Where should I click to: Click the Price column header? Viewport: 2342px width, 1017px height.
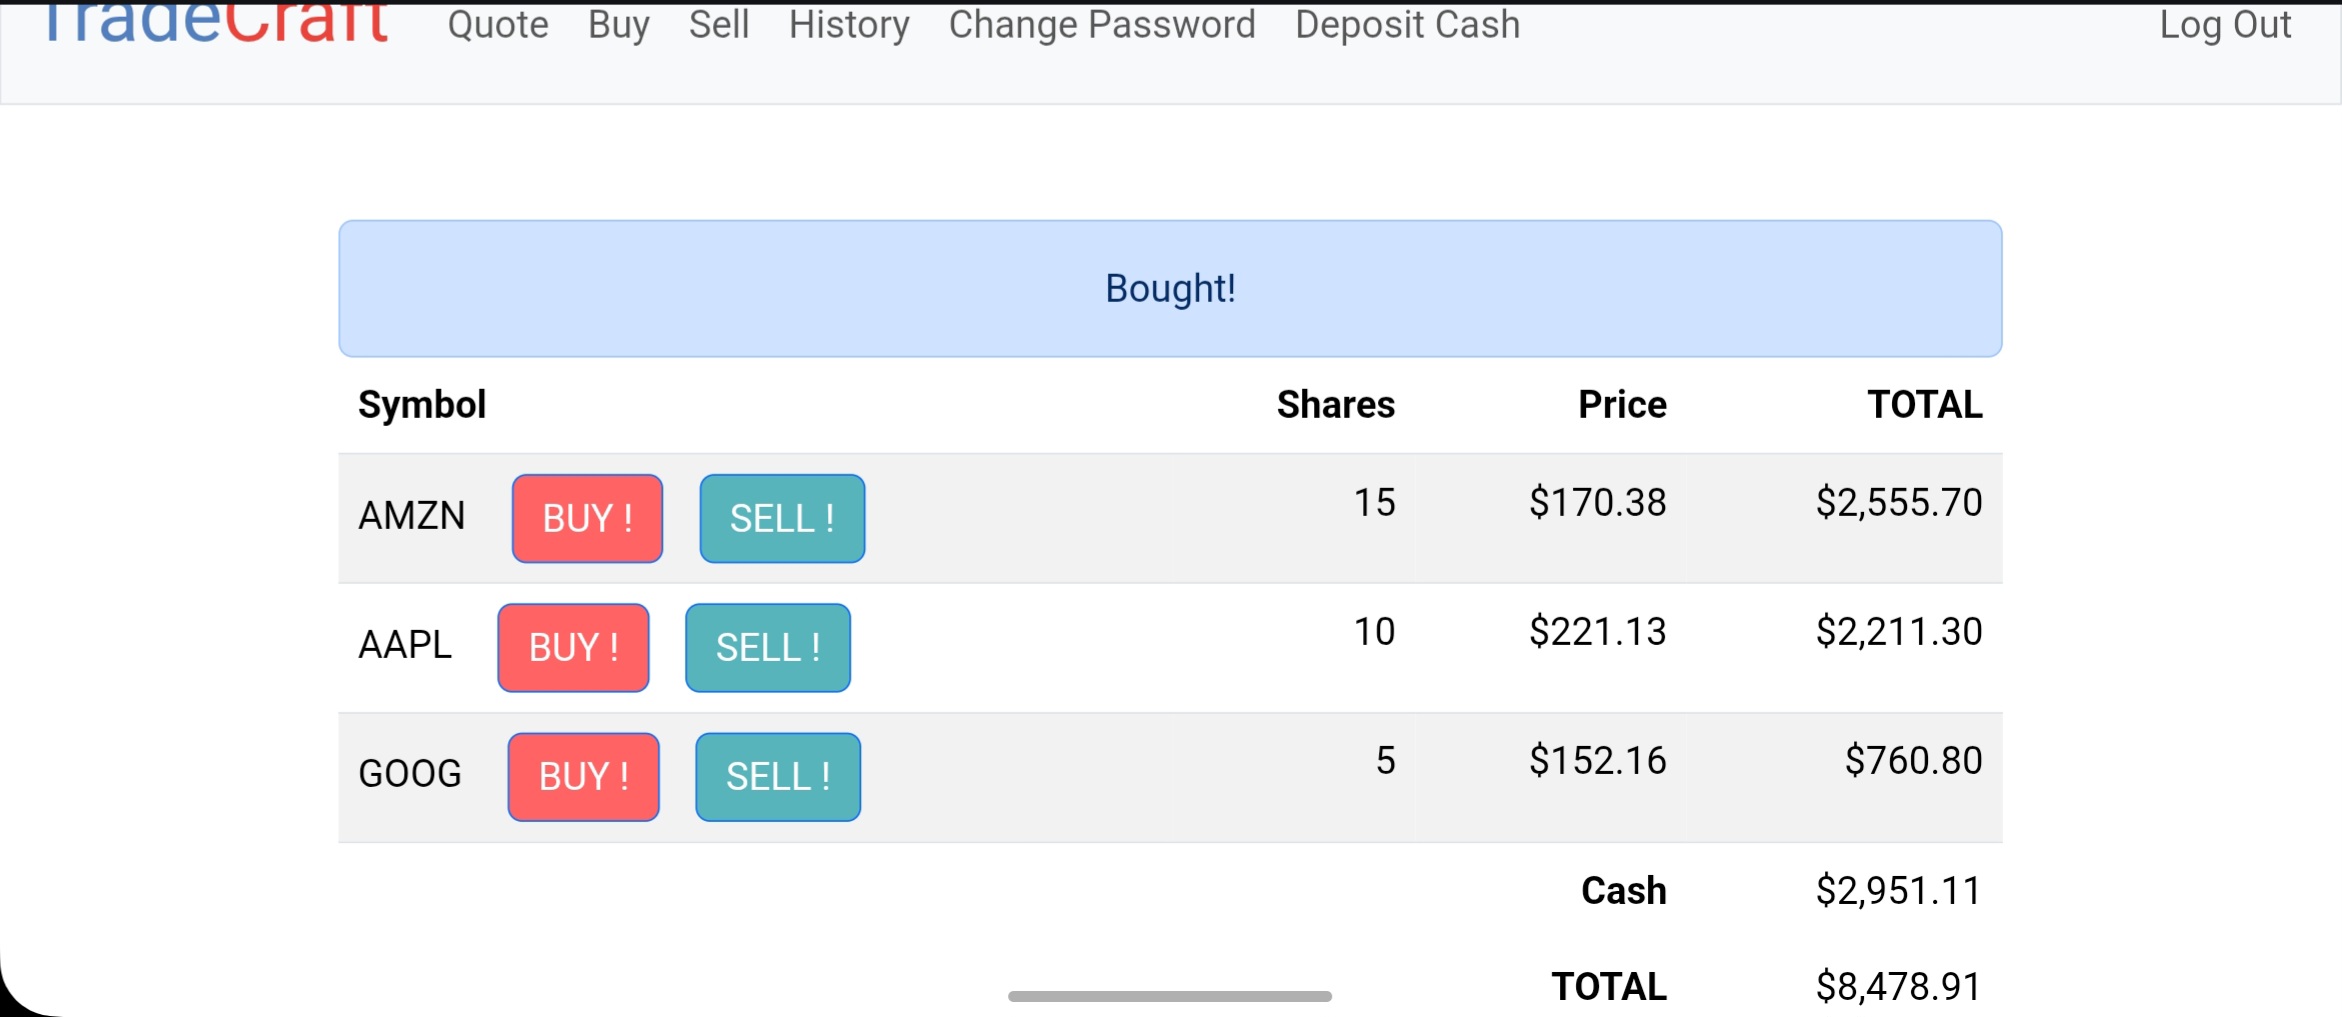(x=1621, y=404)
